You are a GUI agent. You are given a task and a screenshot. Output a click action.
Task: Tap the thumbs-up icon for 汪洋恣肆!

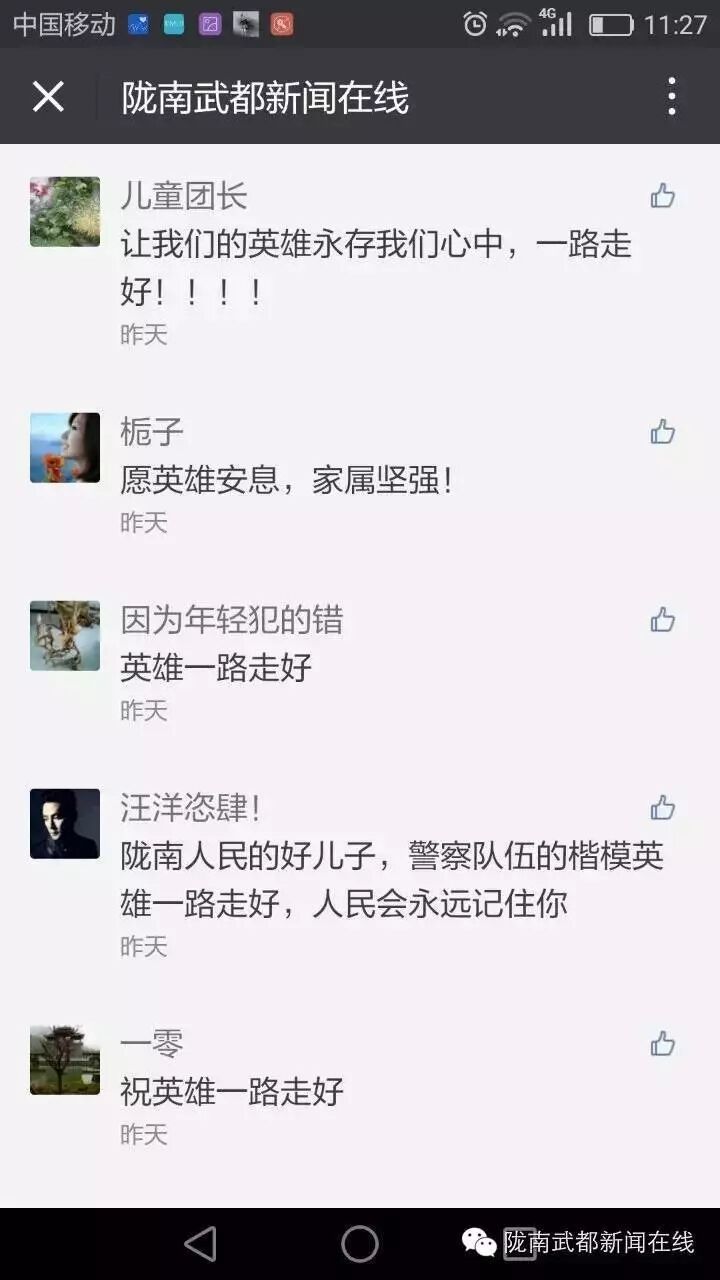pyautogui.click(x=662, y=808)
